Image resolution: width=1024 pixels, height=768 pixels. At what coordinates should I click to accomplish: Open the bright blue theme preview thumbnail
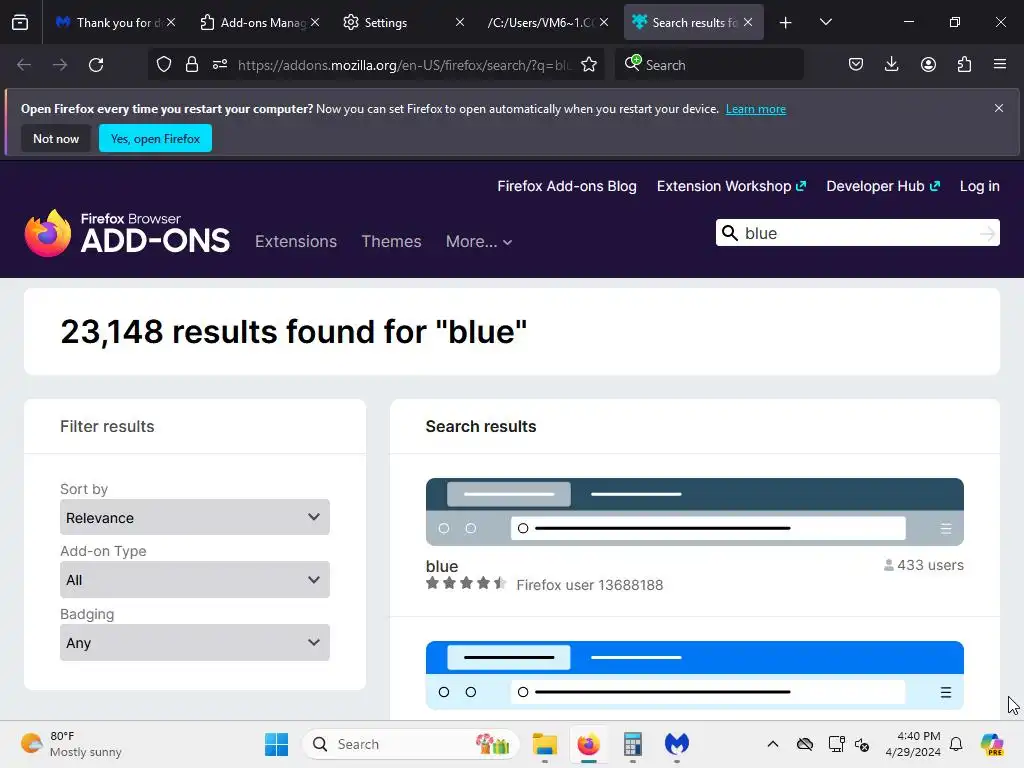[x=695, y=675]
